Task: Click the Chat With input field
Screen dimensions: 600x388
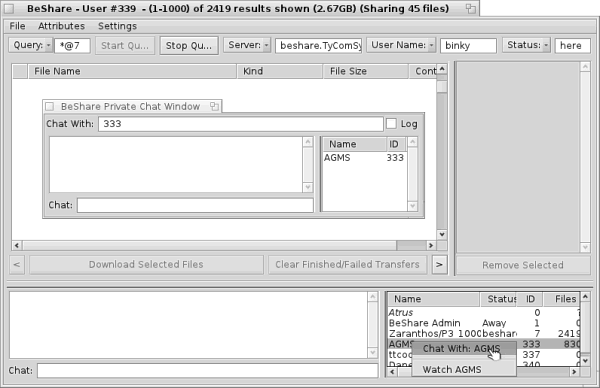Action: tap(241, 124)
